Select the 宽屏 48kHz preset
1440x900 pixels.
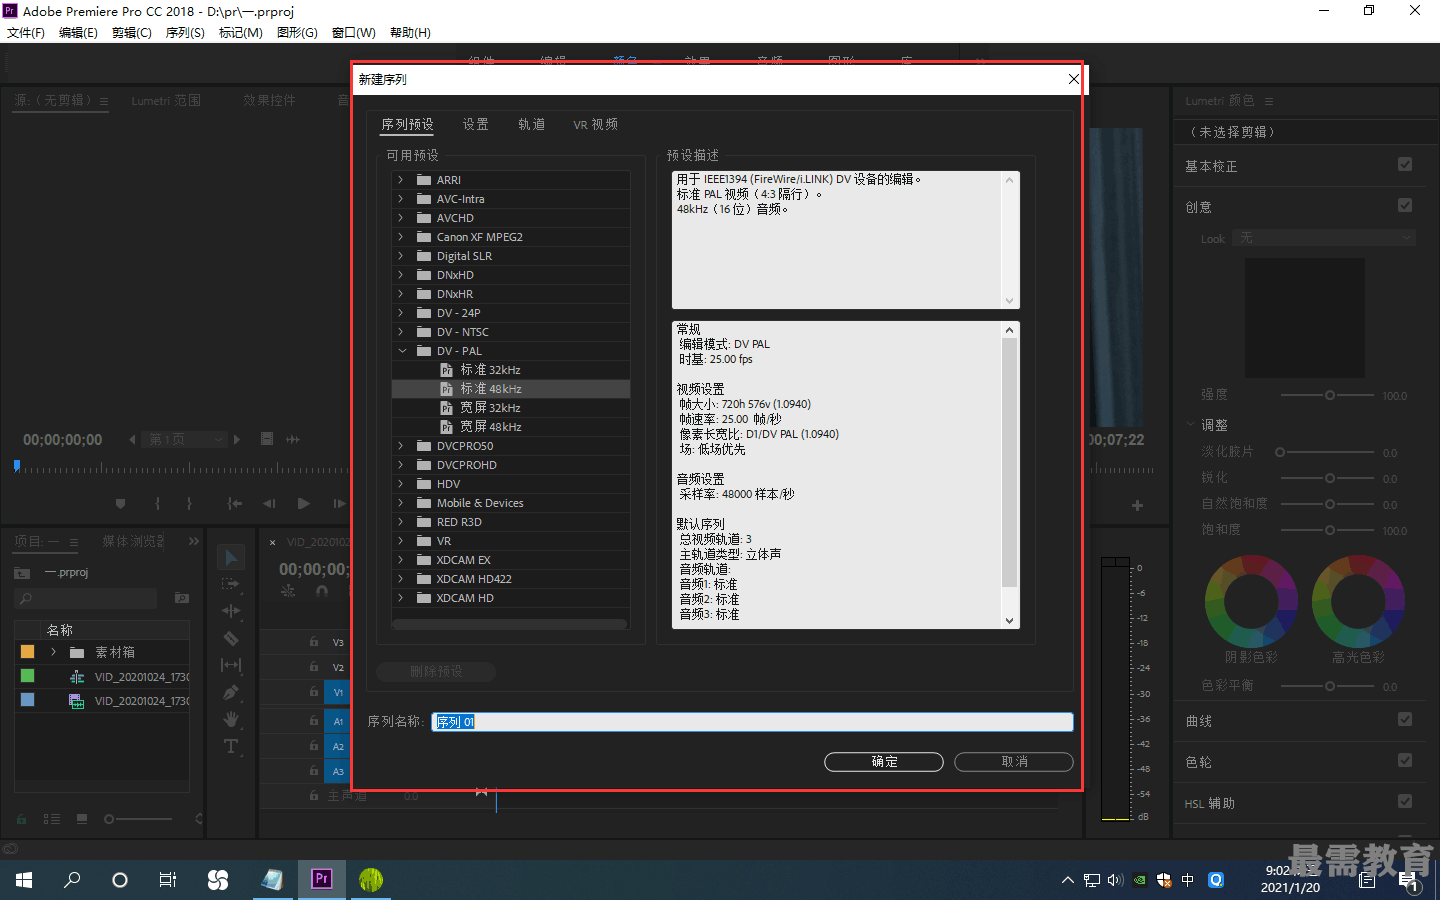click(x=490, y=427)
